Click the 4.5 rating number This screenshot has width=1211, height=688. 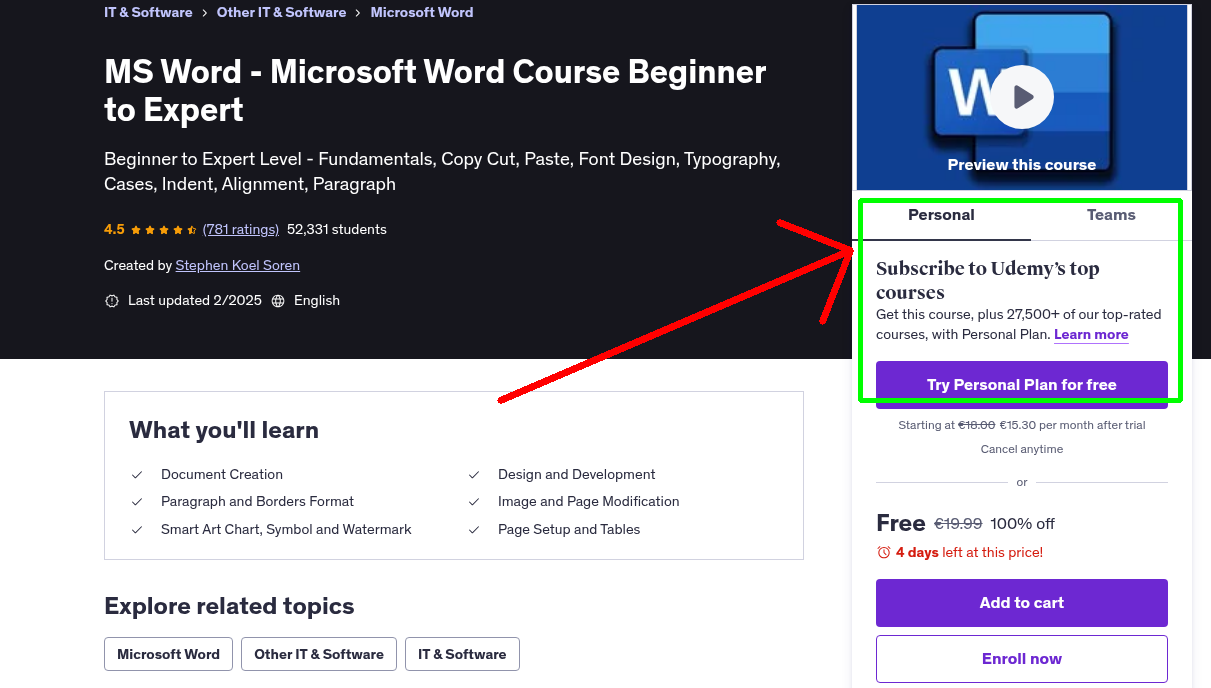point(114,229)
